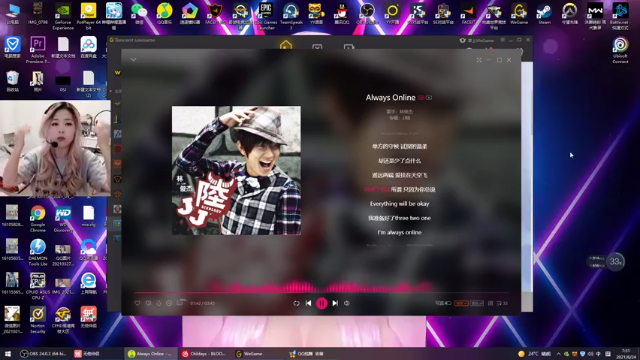Open the comments icon beside the time
Screen dimensions: 640x360
click(x=180, y=302)
